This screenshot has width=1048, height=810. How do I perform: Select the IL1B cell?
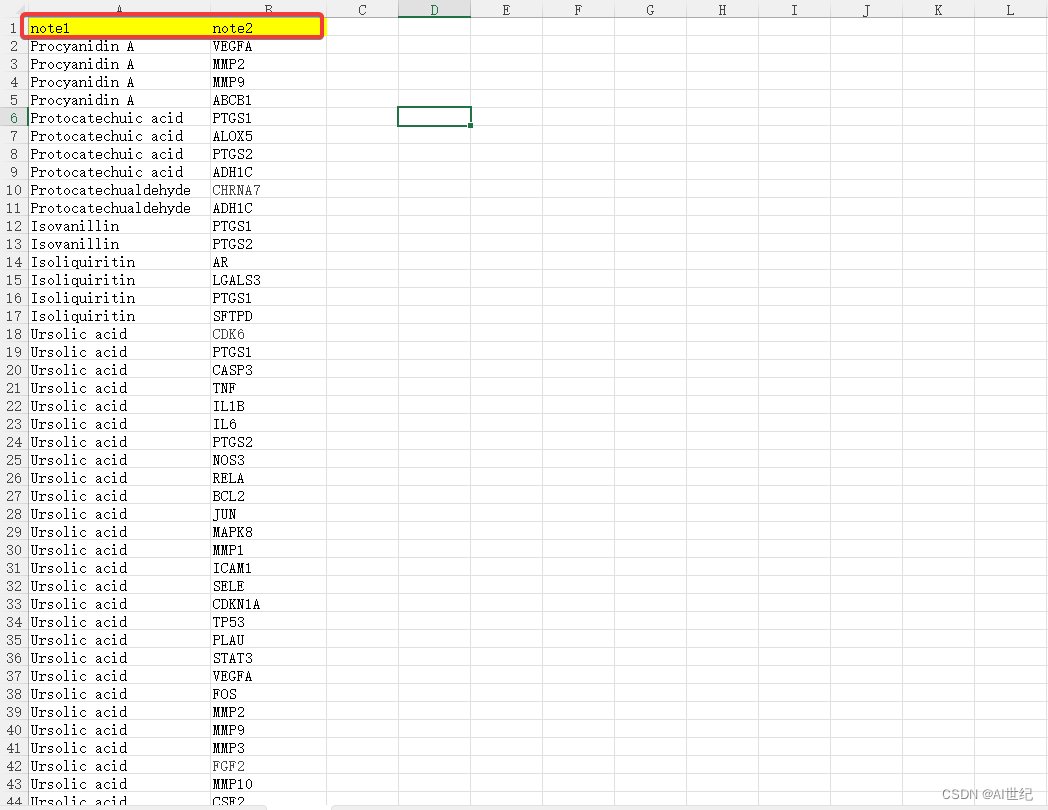(268, 406)
